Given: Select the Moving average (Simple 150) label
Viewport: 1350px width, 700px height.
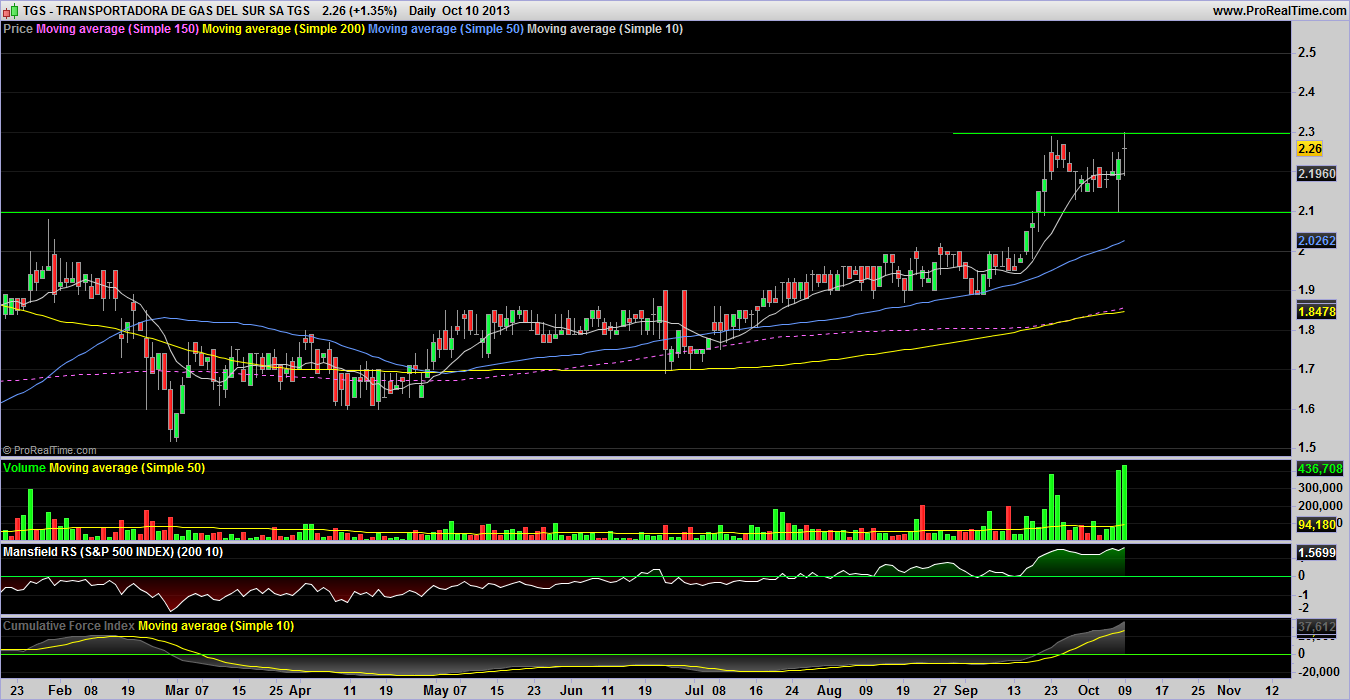Looking at the screenshot, I should pyautogui.click(x=117, y=29).
